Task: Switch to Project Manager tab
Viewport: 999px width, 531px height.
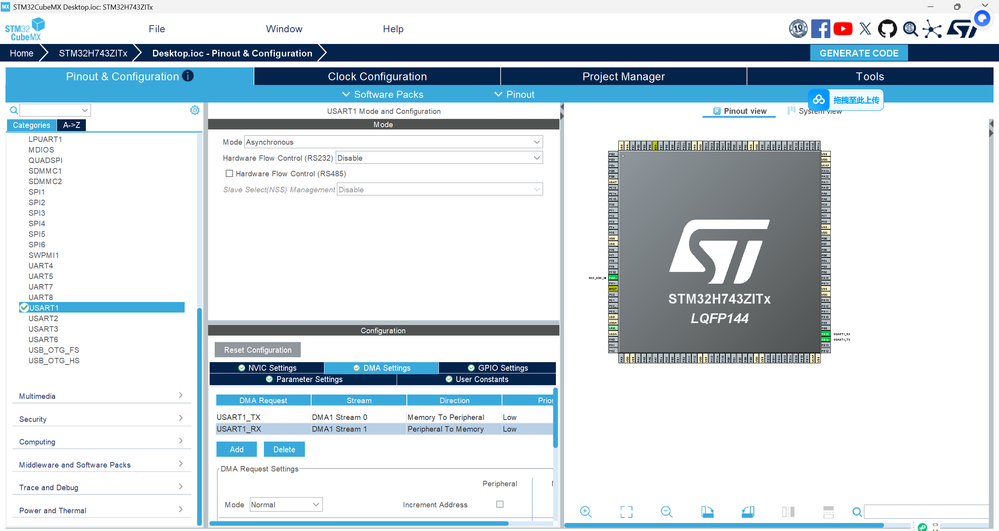Action: pyautogui.click(x=624, y=76)
